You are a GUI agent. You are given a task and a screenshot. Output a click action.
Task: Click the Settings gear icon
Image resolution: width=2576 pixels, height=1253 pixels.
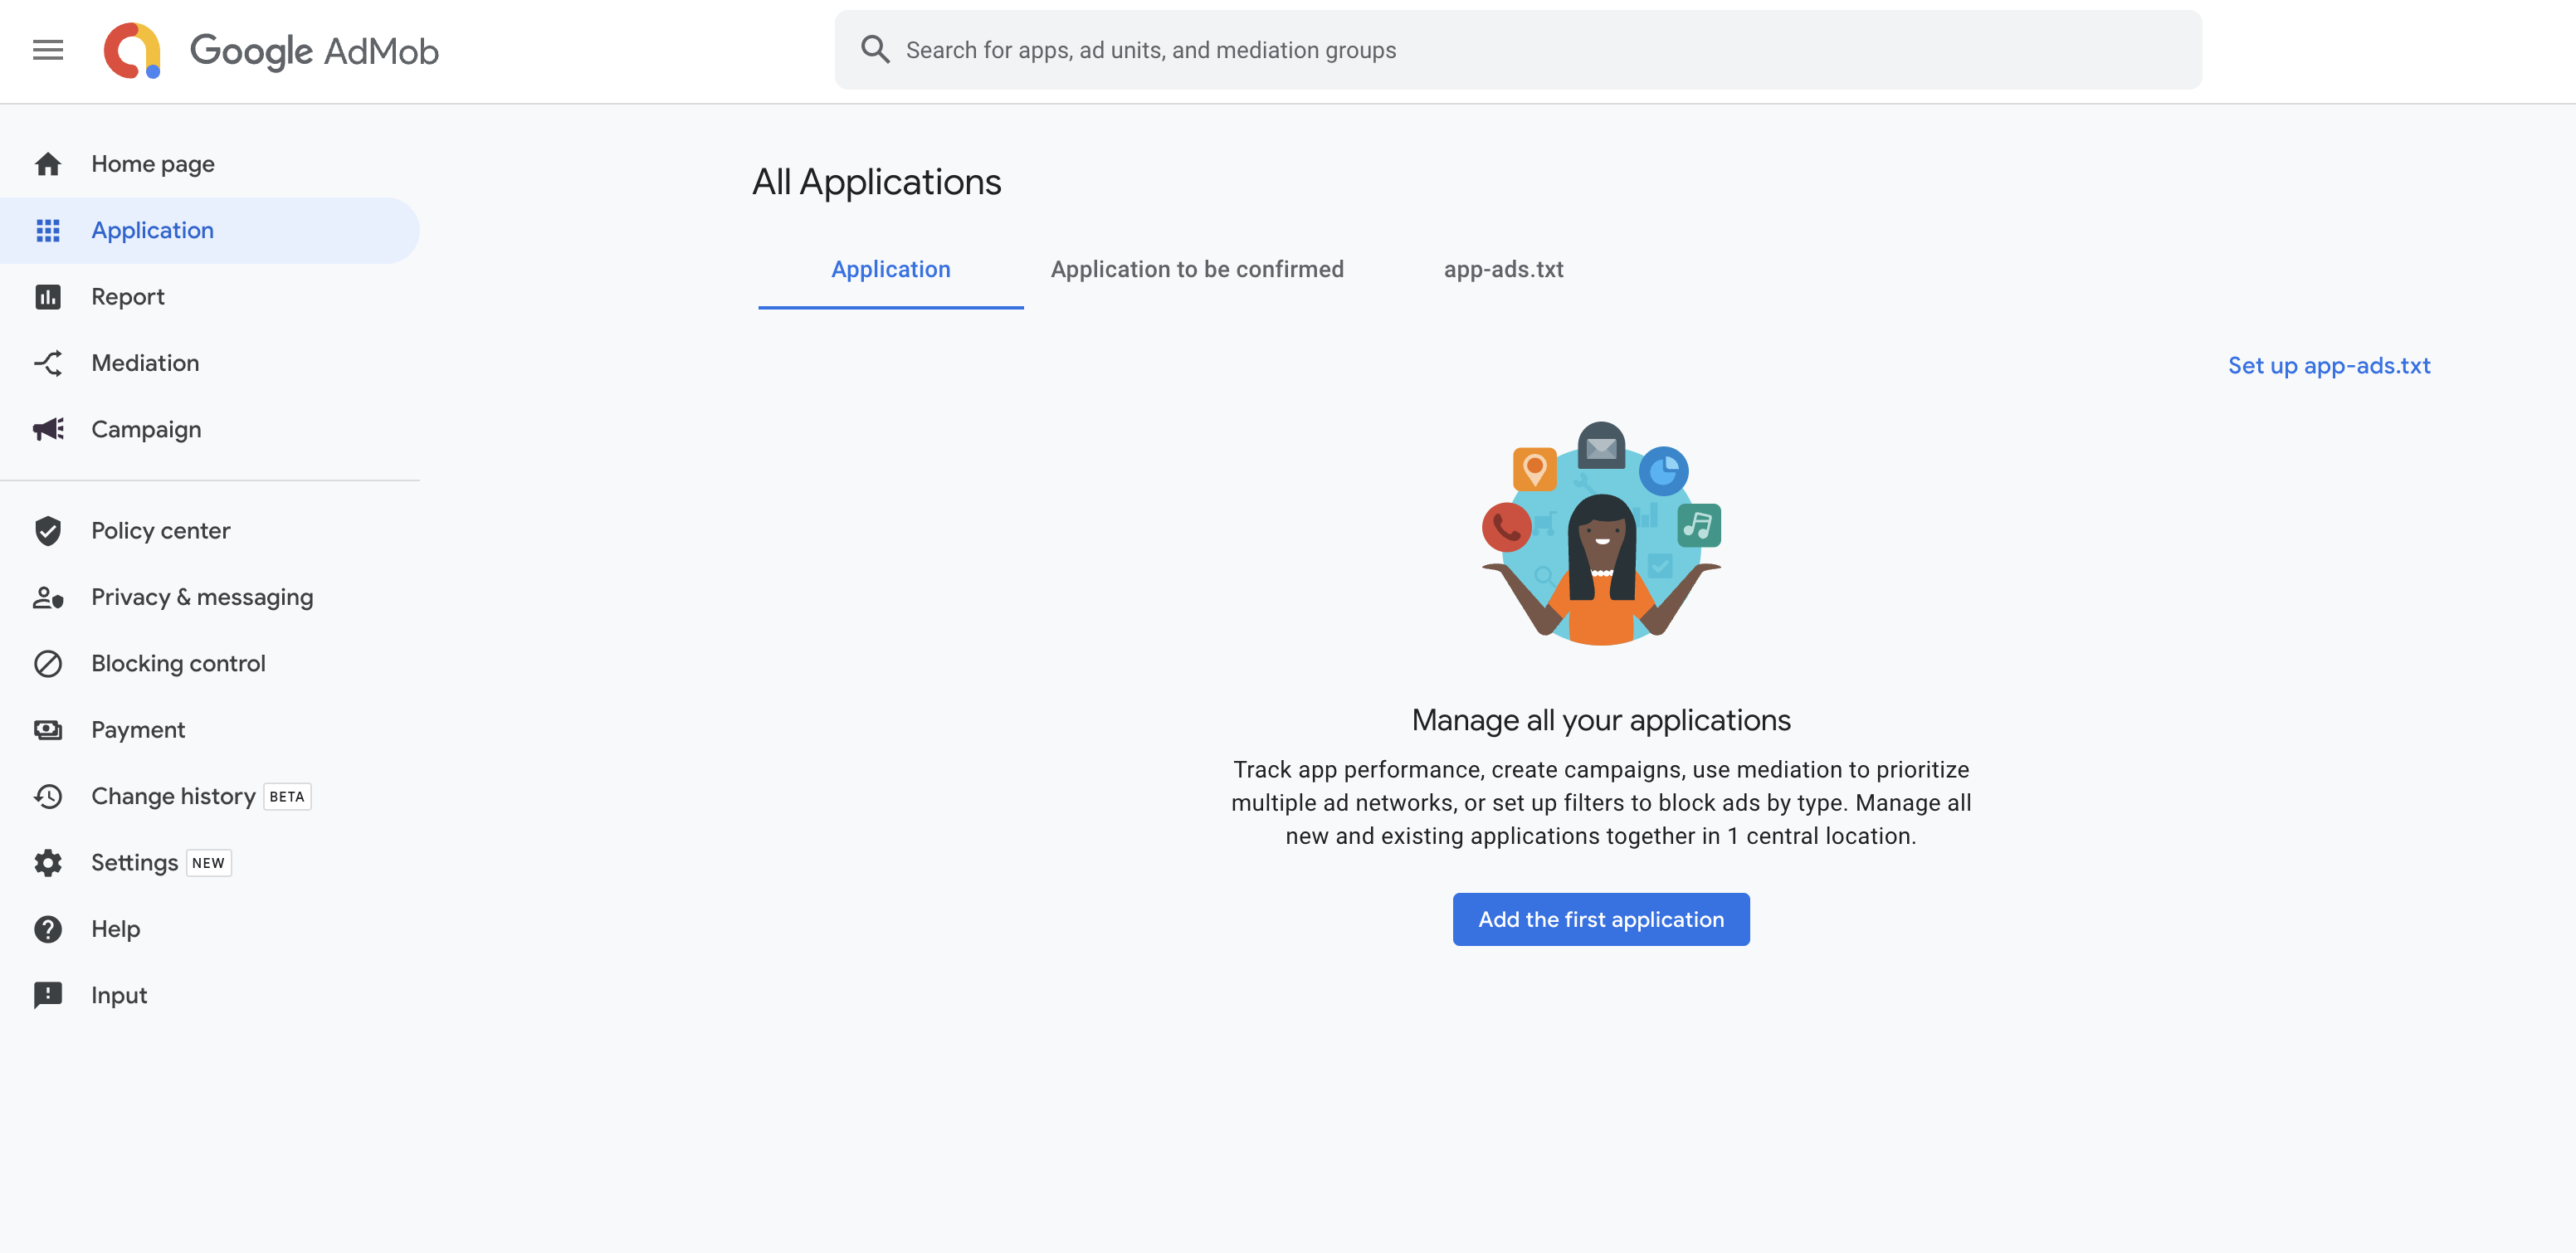click(x=47, y=863)
